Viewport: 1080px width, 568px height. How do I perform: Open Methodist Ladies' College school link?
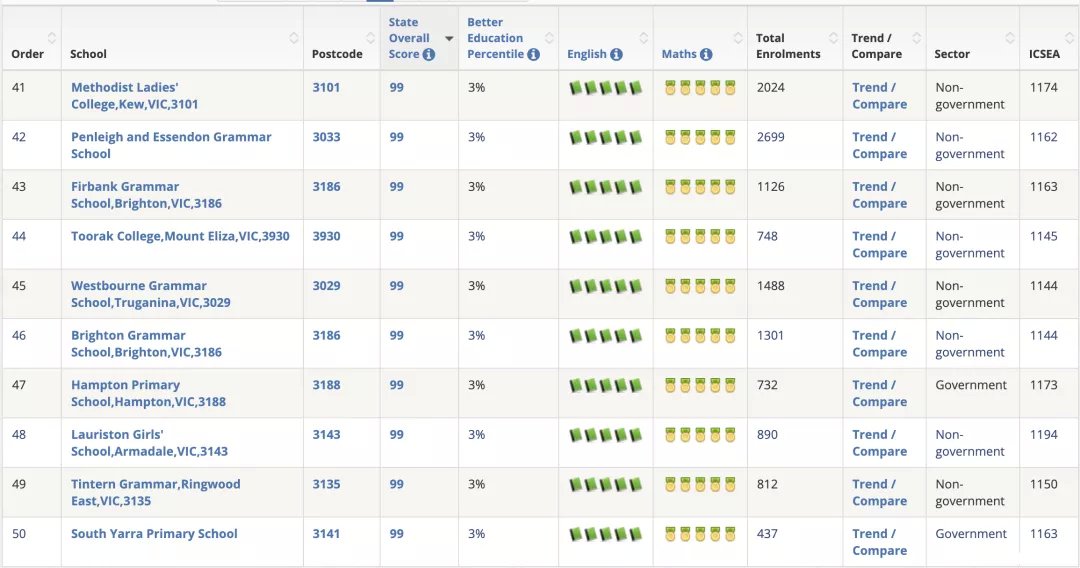(x=134, y=96)
